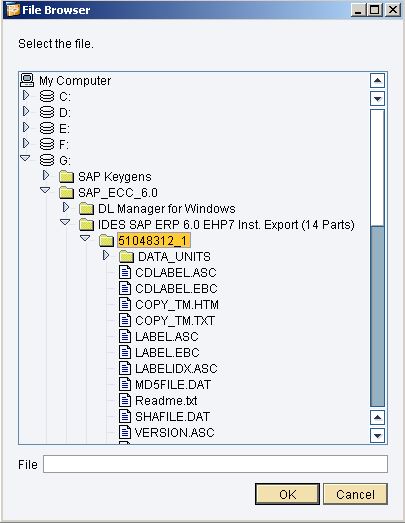This screenshot has height=523, width=405.
Task: Click the E: drive icon
Action: [x=47, y=128]
